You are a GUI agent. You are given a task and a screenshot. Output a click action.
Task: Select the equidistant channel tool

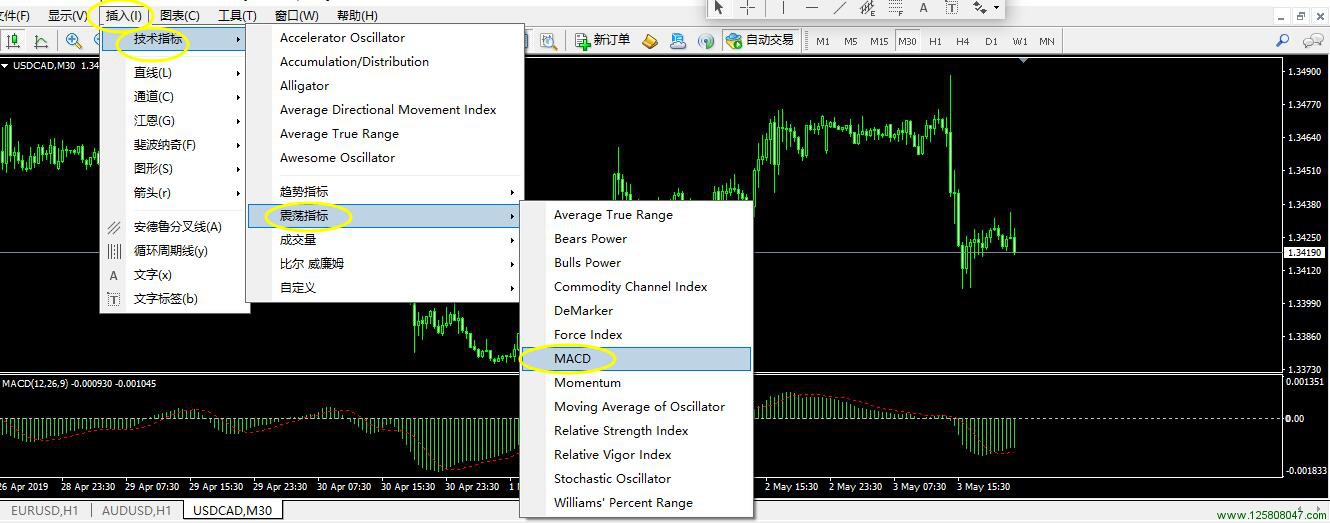pyautogui.click(x=867, y=8)
